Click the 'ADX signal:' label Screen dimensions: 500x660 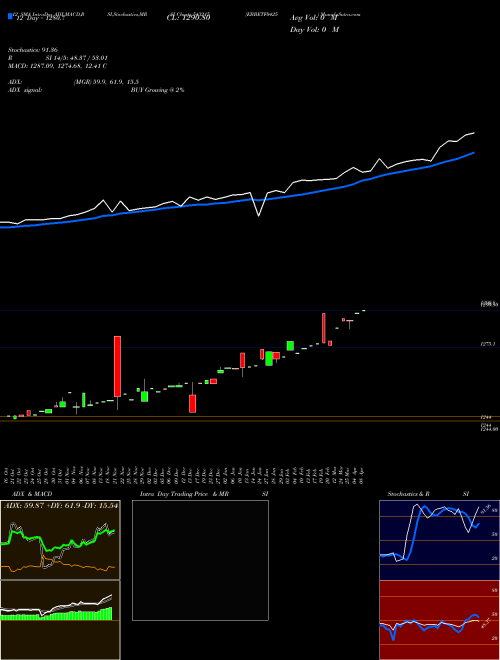(25, 90)
